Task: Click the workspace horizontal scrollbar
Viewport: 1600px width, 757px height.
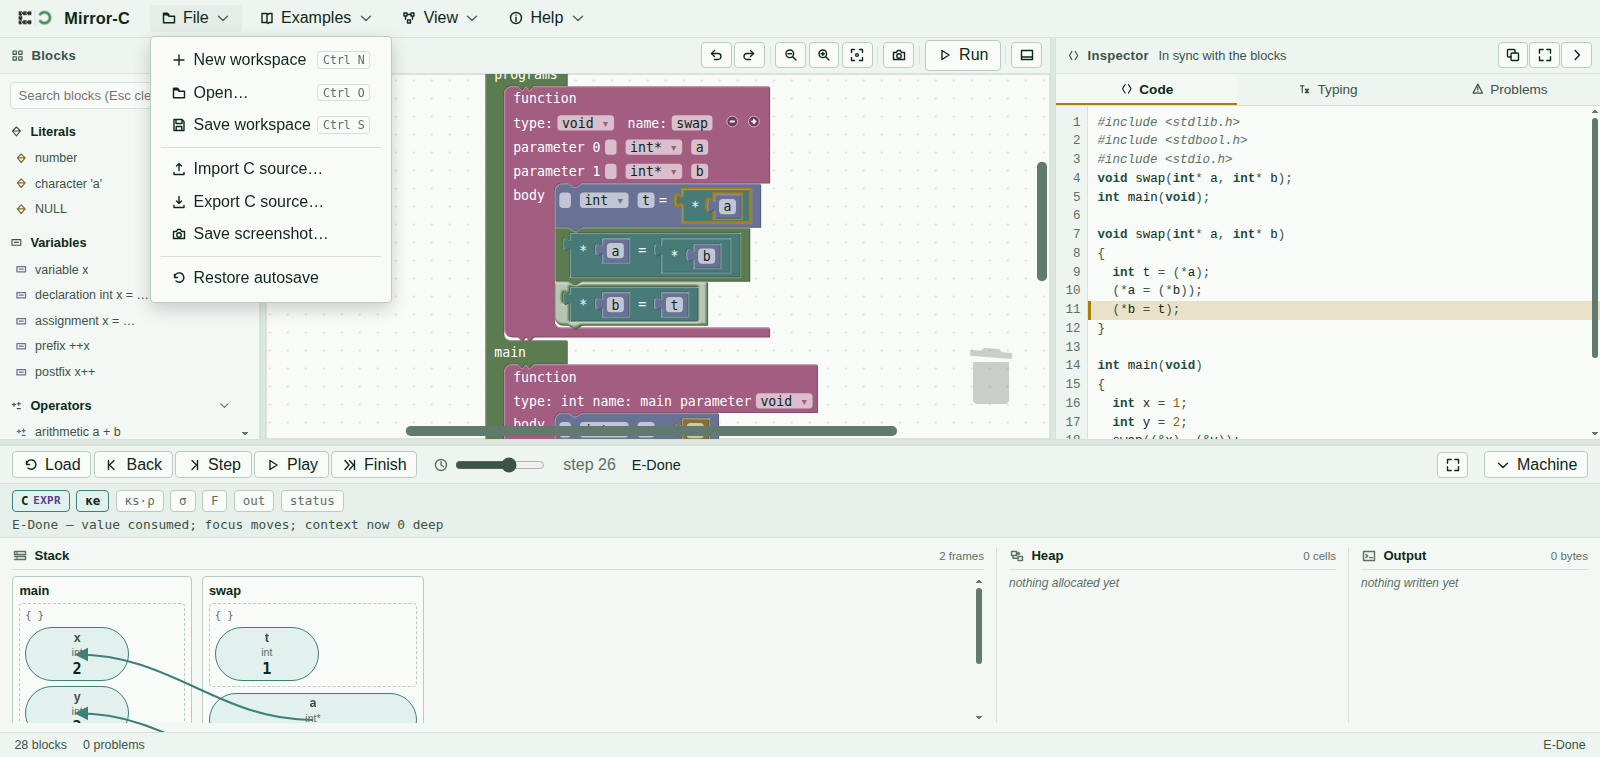Action: tap(651, 431)
